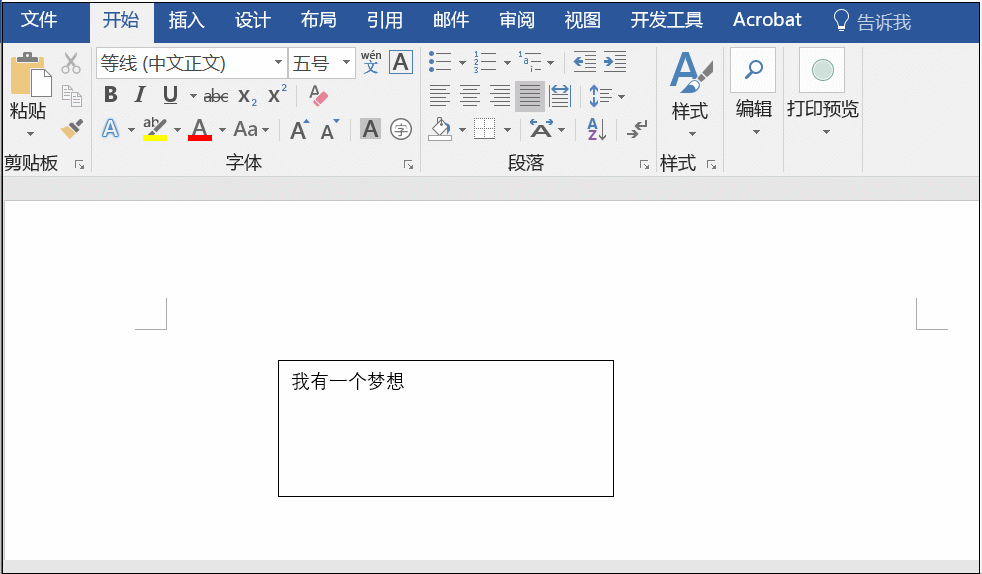Viewport: 982px width, 574px height.
Task: Open the 文件 menu
Action: [x=39, y=20]
